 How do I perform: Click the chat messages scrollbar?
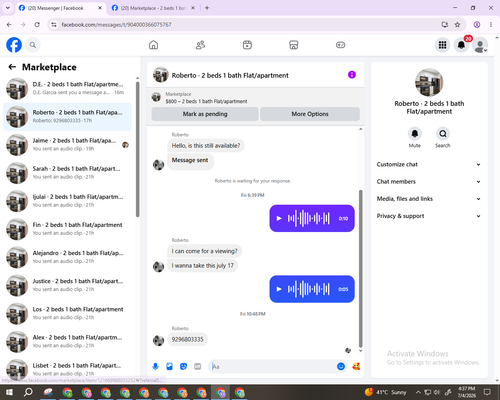[360, 269]
